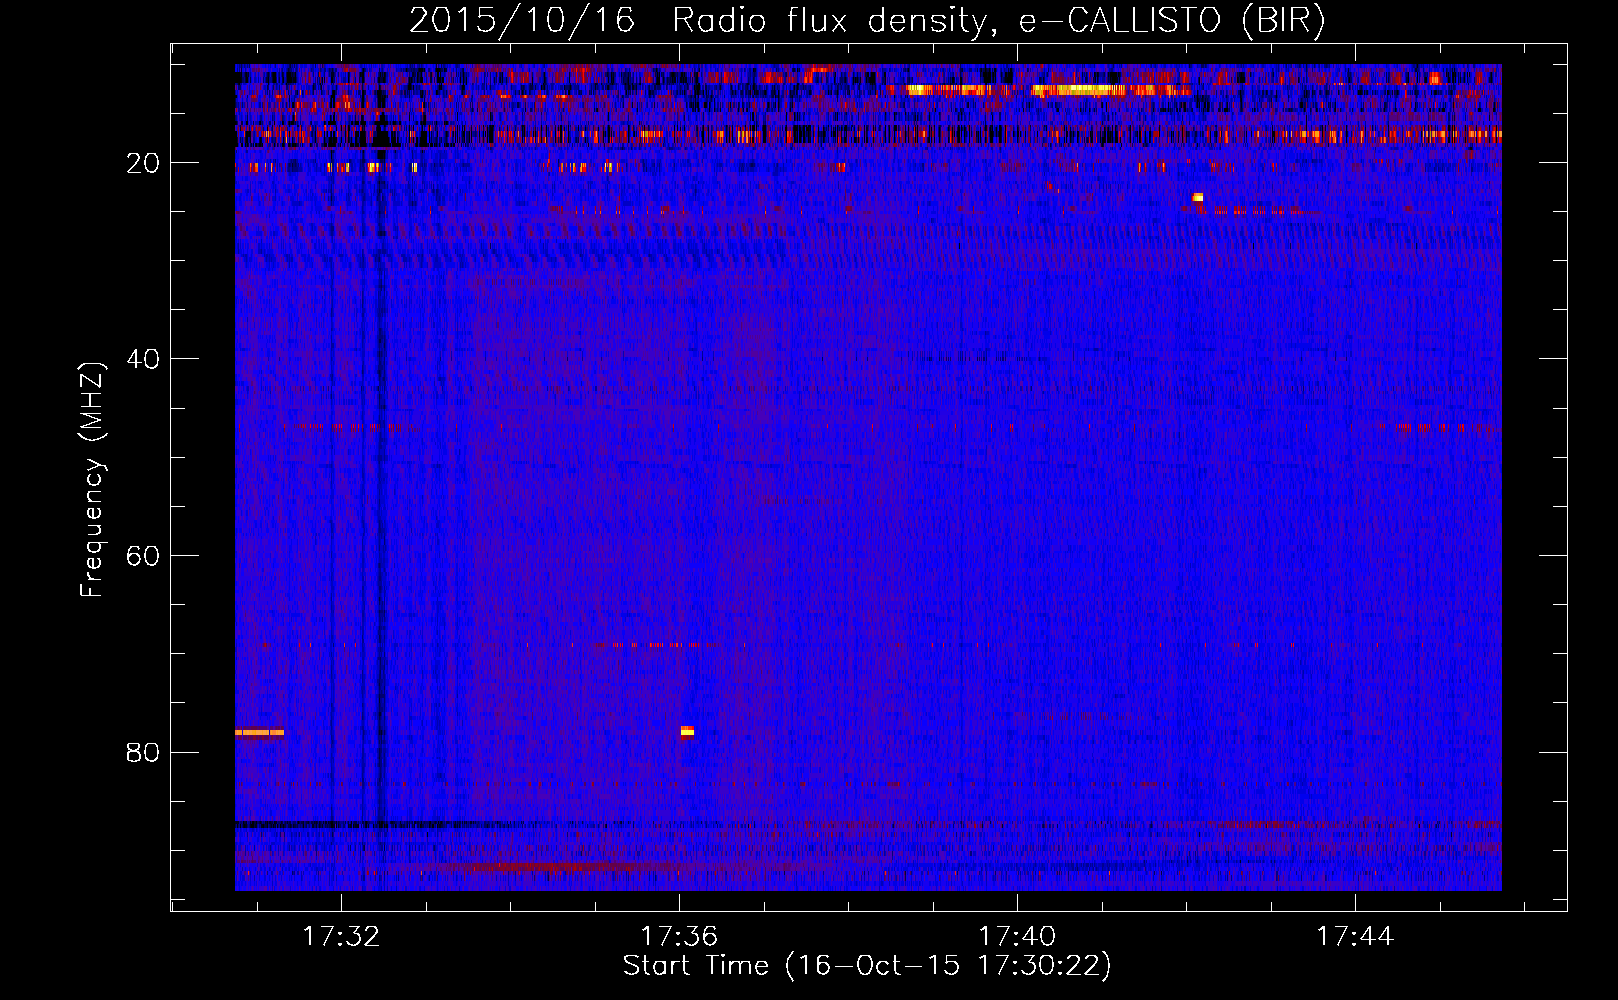Click the "60" frequency tick label
The height and width of the screenshot is (1000, 1618).
143,556
